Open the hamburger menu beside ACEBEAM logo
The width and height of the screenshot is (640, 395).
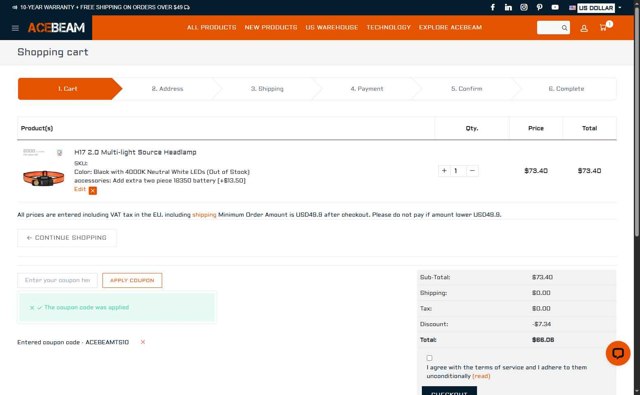[15, 28]
